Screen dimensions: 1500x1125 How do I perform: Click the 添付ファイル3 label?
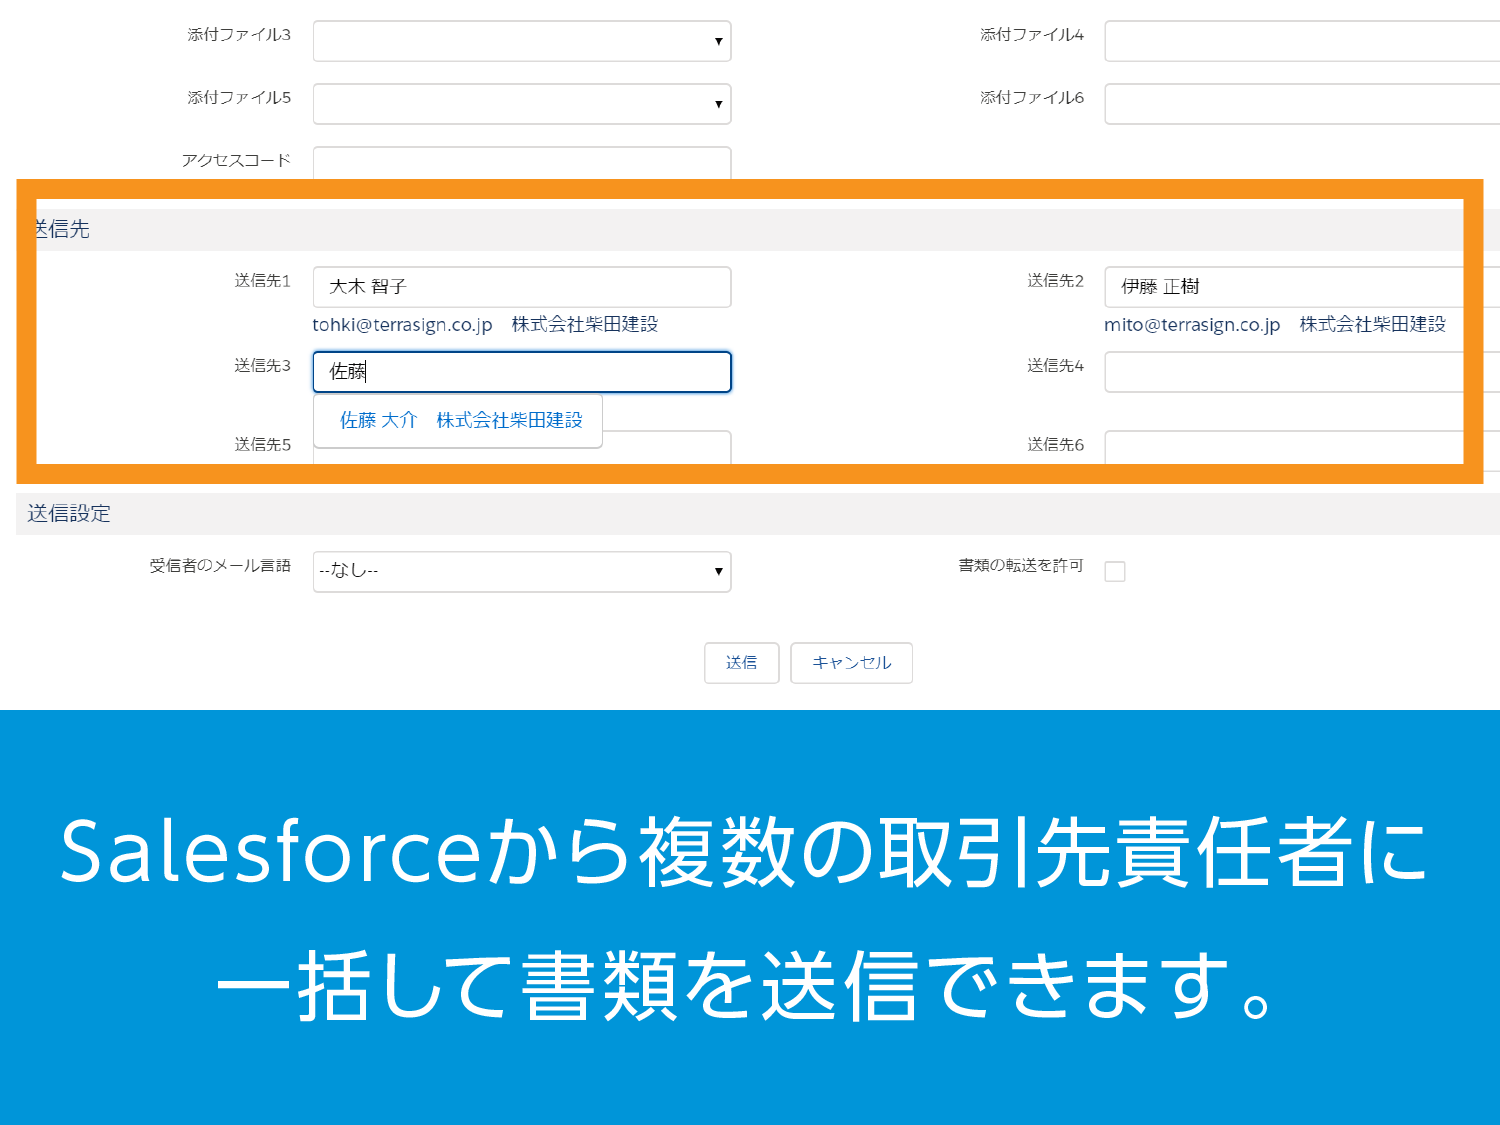(x=239, y=35)
